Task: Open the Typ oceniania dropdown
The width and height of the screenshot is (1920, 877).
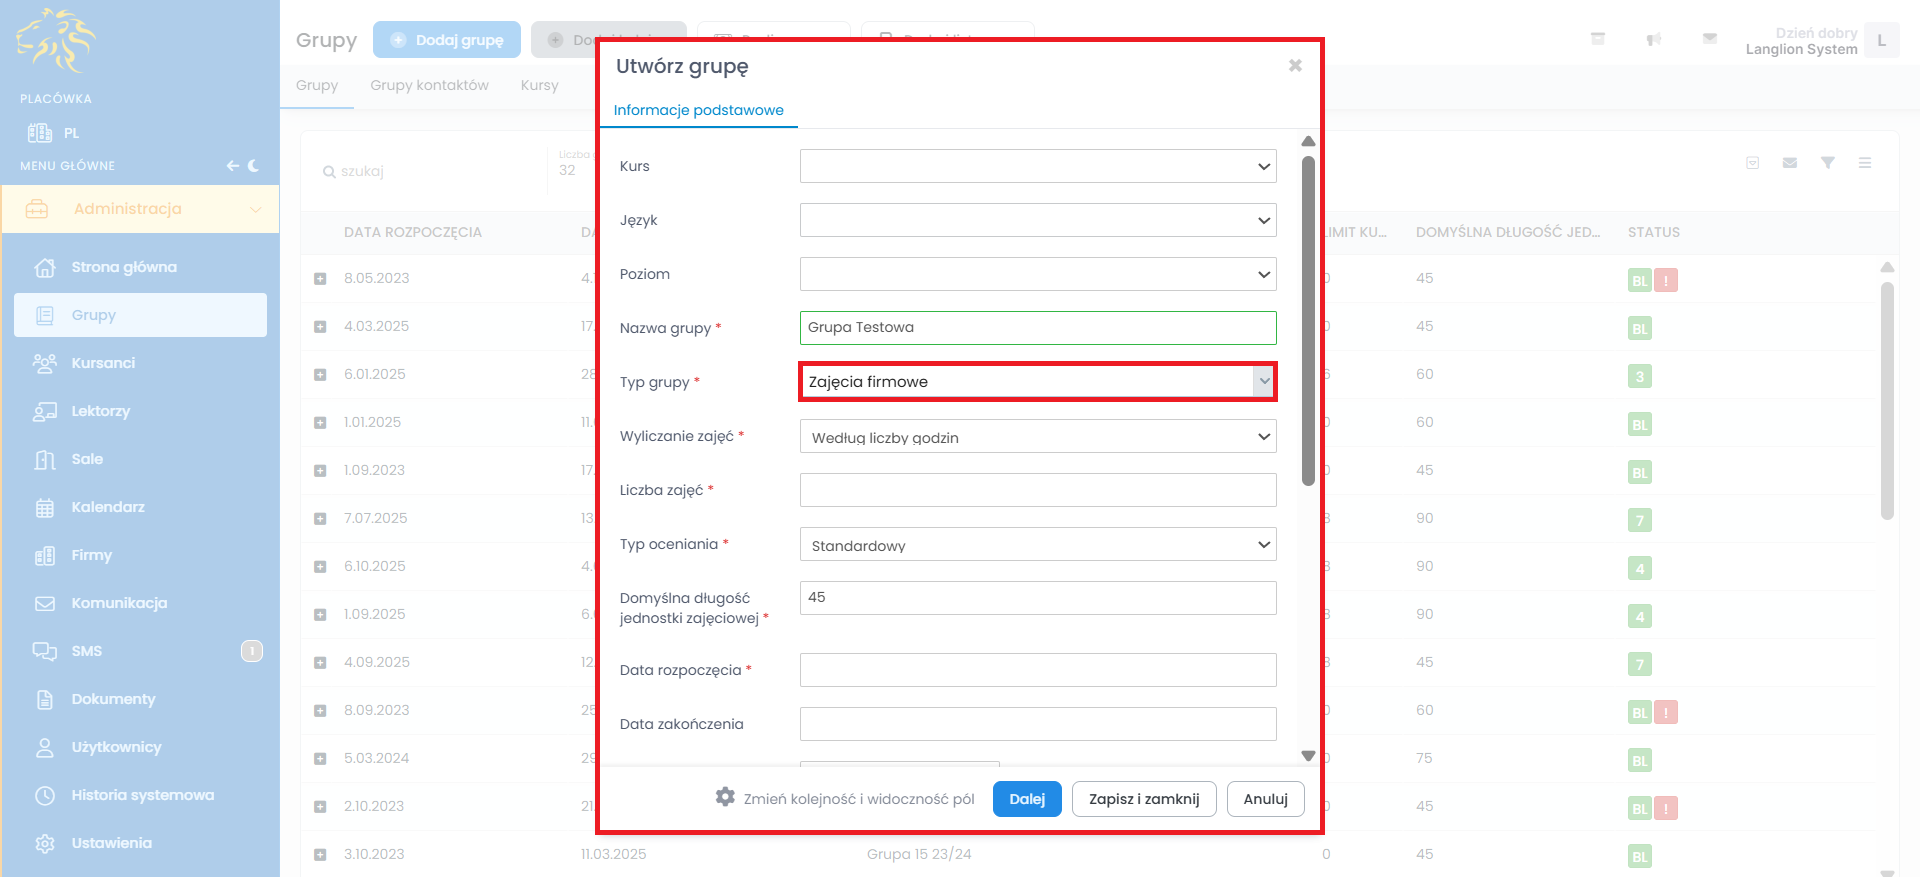Action: click(x=1037, y=544)
